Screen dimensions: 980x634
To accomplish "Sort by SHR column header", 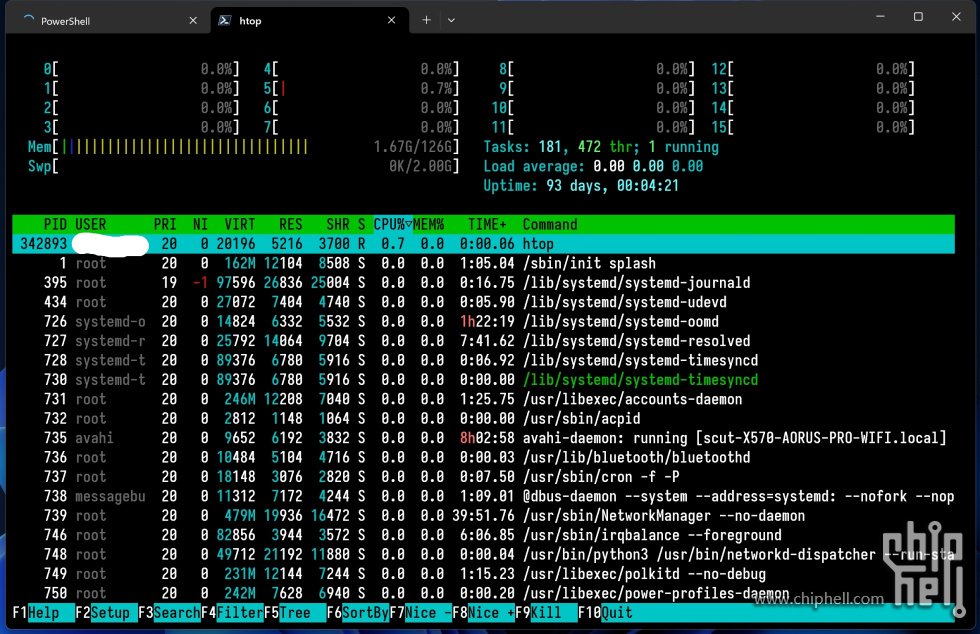I will tap(338, 224).
